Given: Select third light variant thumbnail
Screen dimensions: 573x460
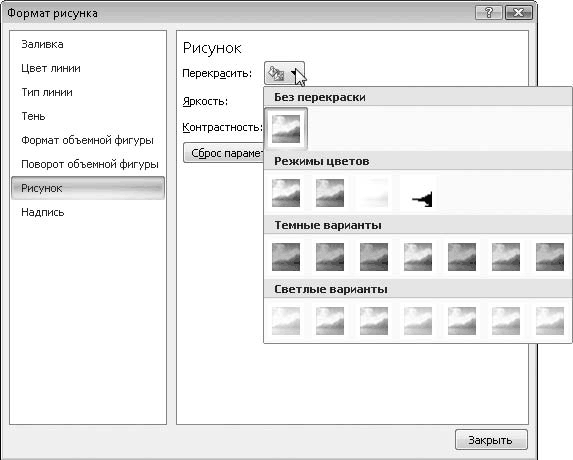Looking at the screenshot, I should click(374, 321).
